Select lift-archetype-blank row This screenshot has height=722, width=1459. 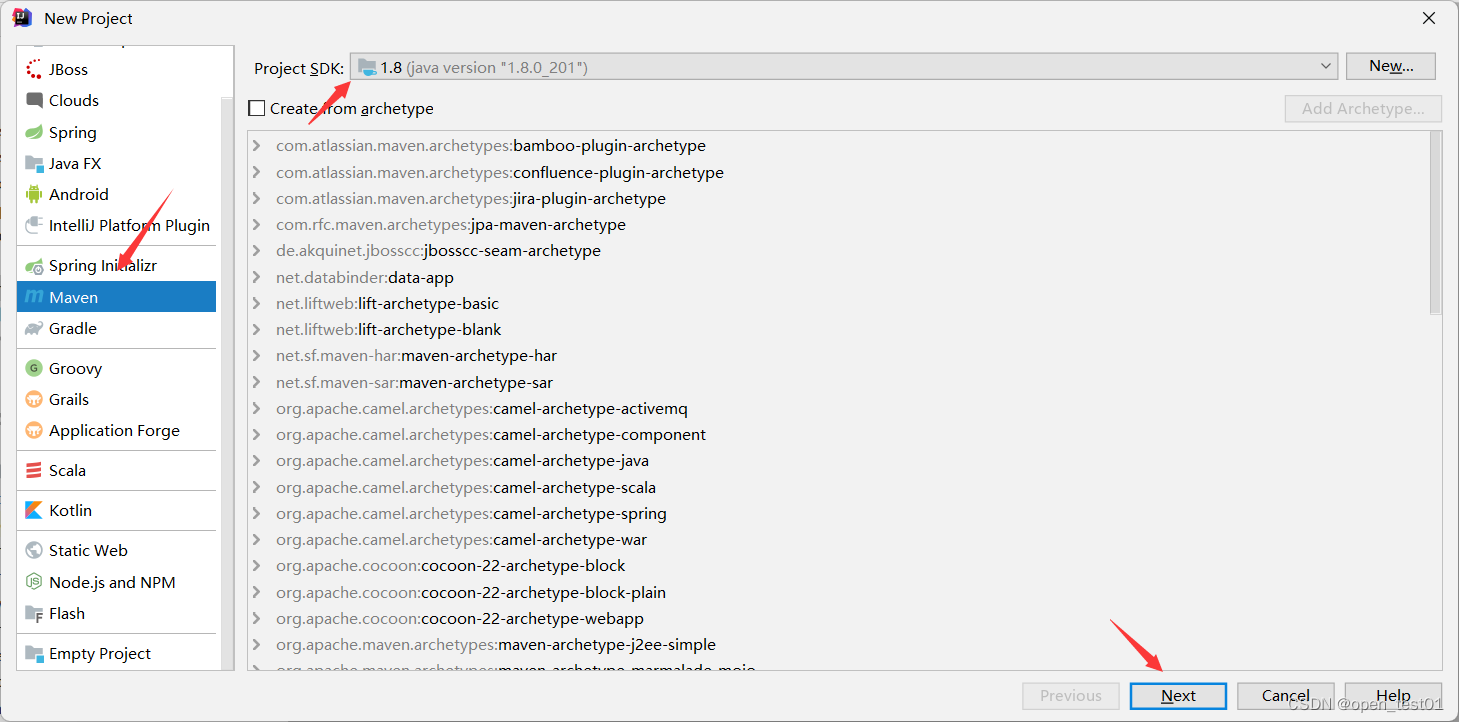click(x=839, y=329)
